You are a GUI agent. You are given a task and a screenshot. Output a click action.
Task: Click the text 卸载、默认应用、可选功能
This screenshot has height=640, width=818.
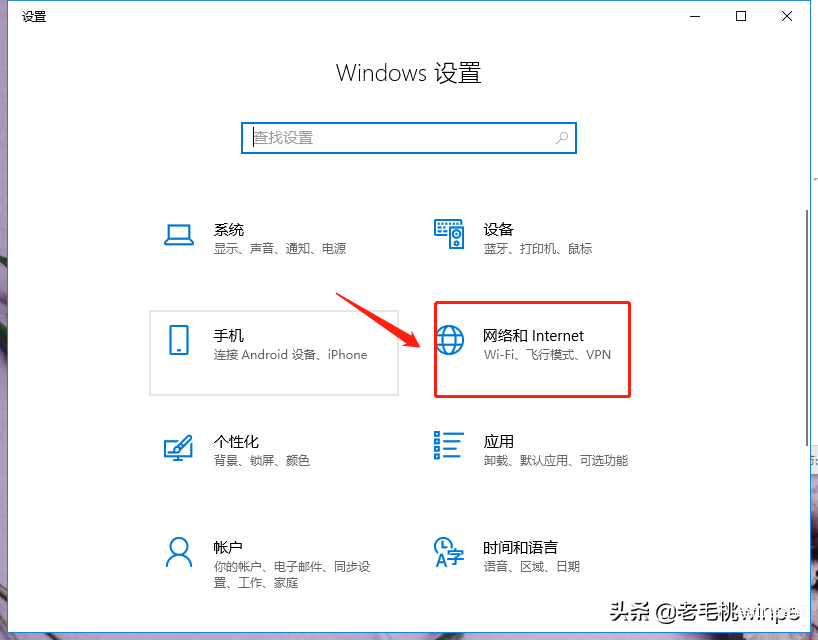click(556, 461)
